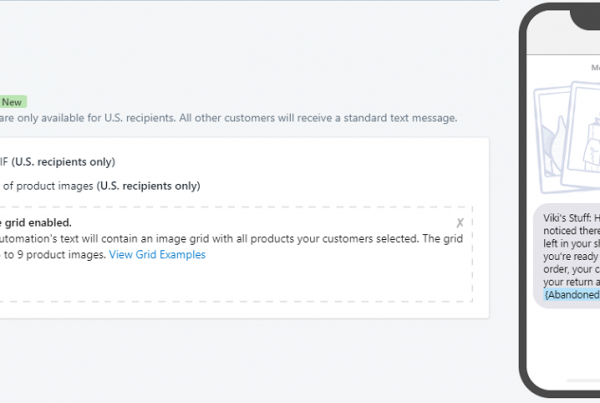Click the bold grid enabled heading
Image resolution: width=600 pixels, height=403 pixels.
coord(36,222)
